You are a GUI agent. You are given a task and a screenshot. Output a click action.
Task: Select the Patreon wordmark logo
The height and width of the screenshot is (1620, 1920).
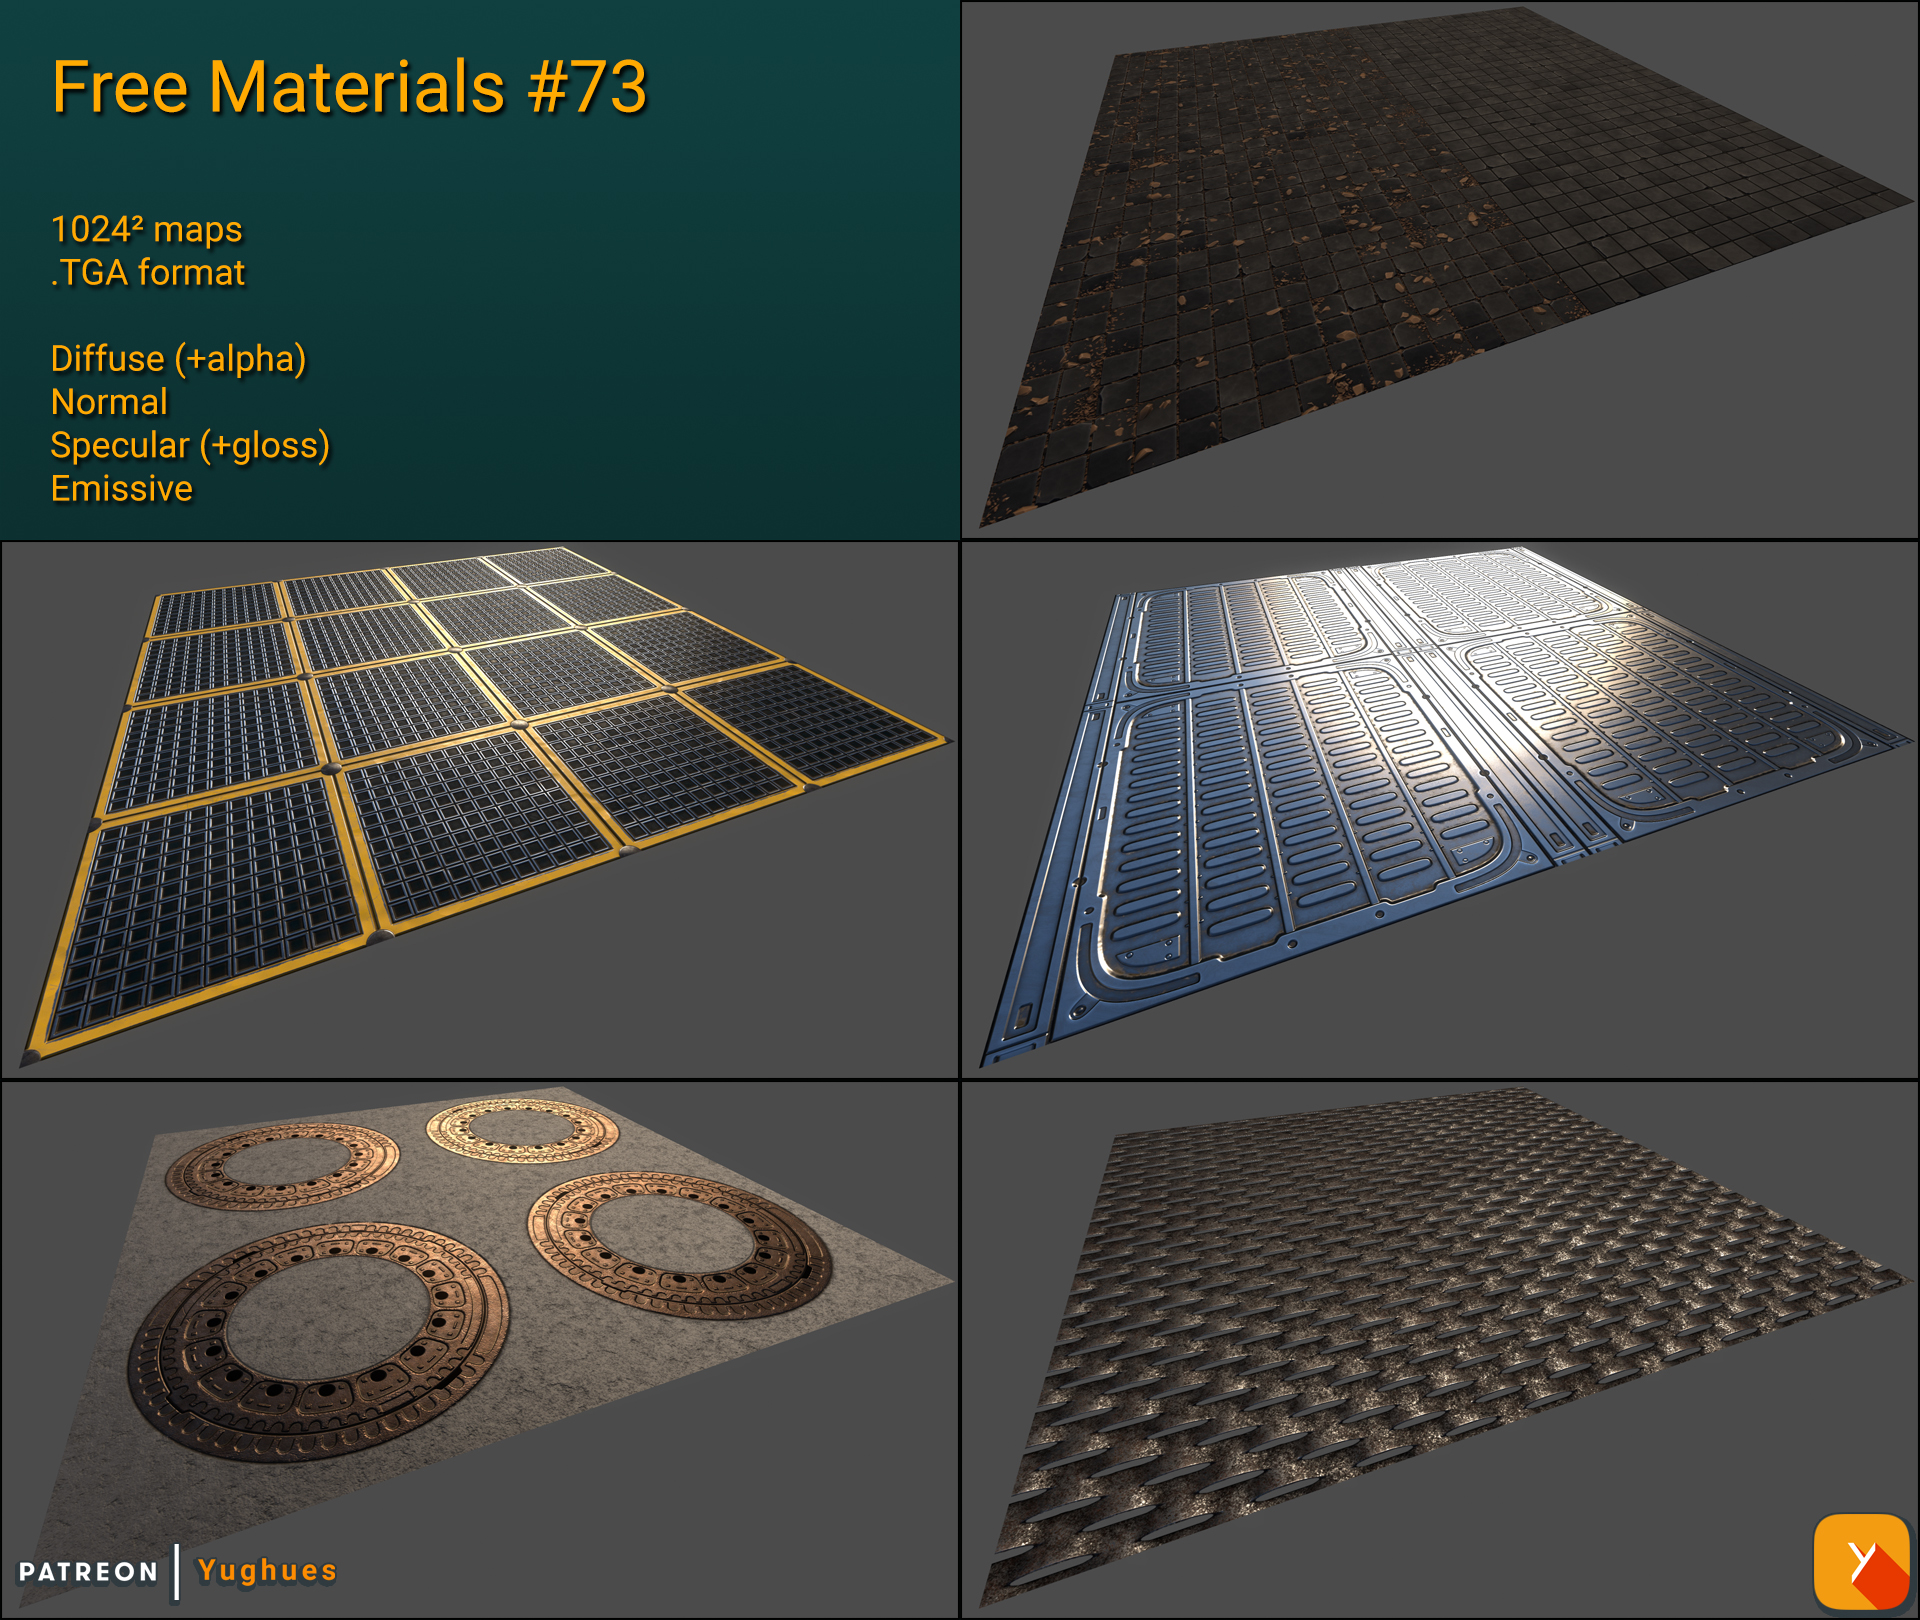tap(88, 1570)
